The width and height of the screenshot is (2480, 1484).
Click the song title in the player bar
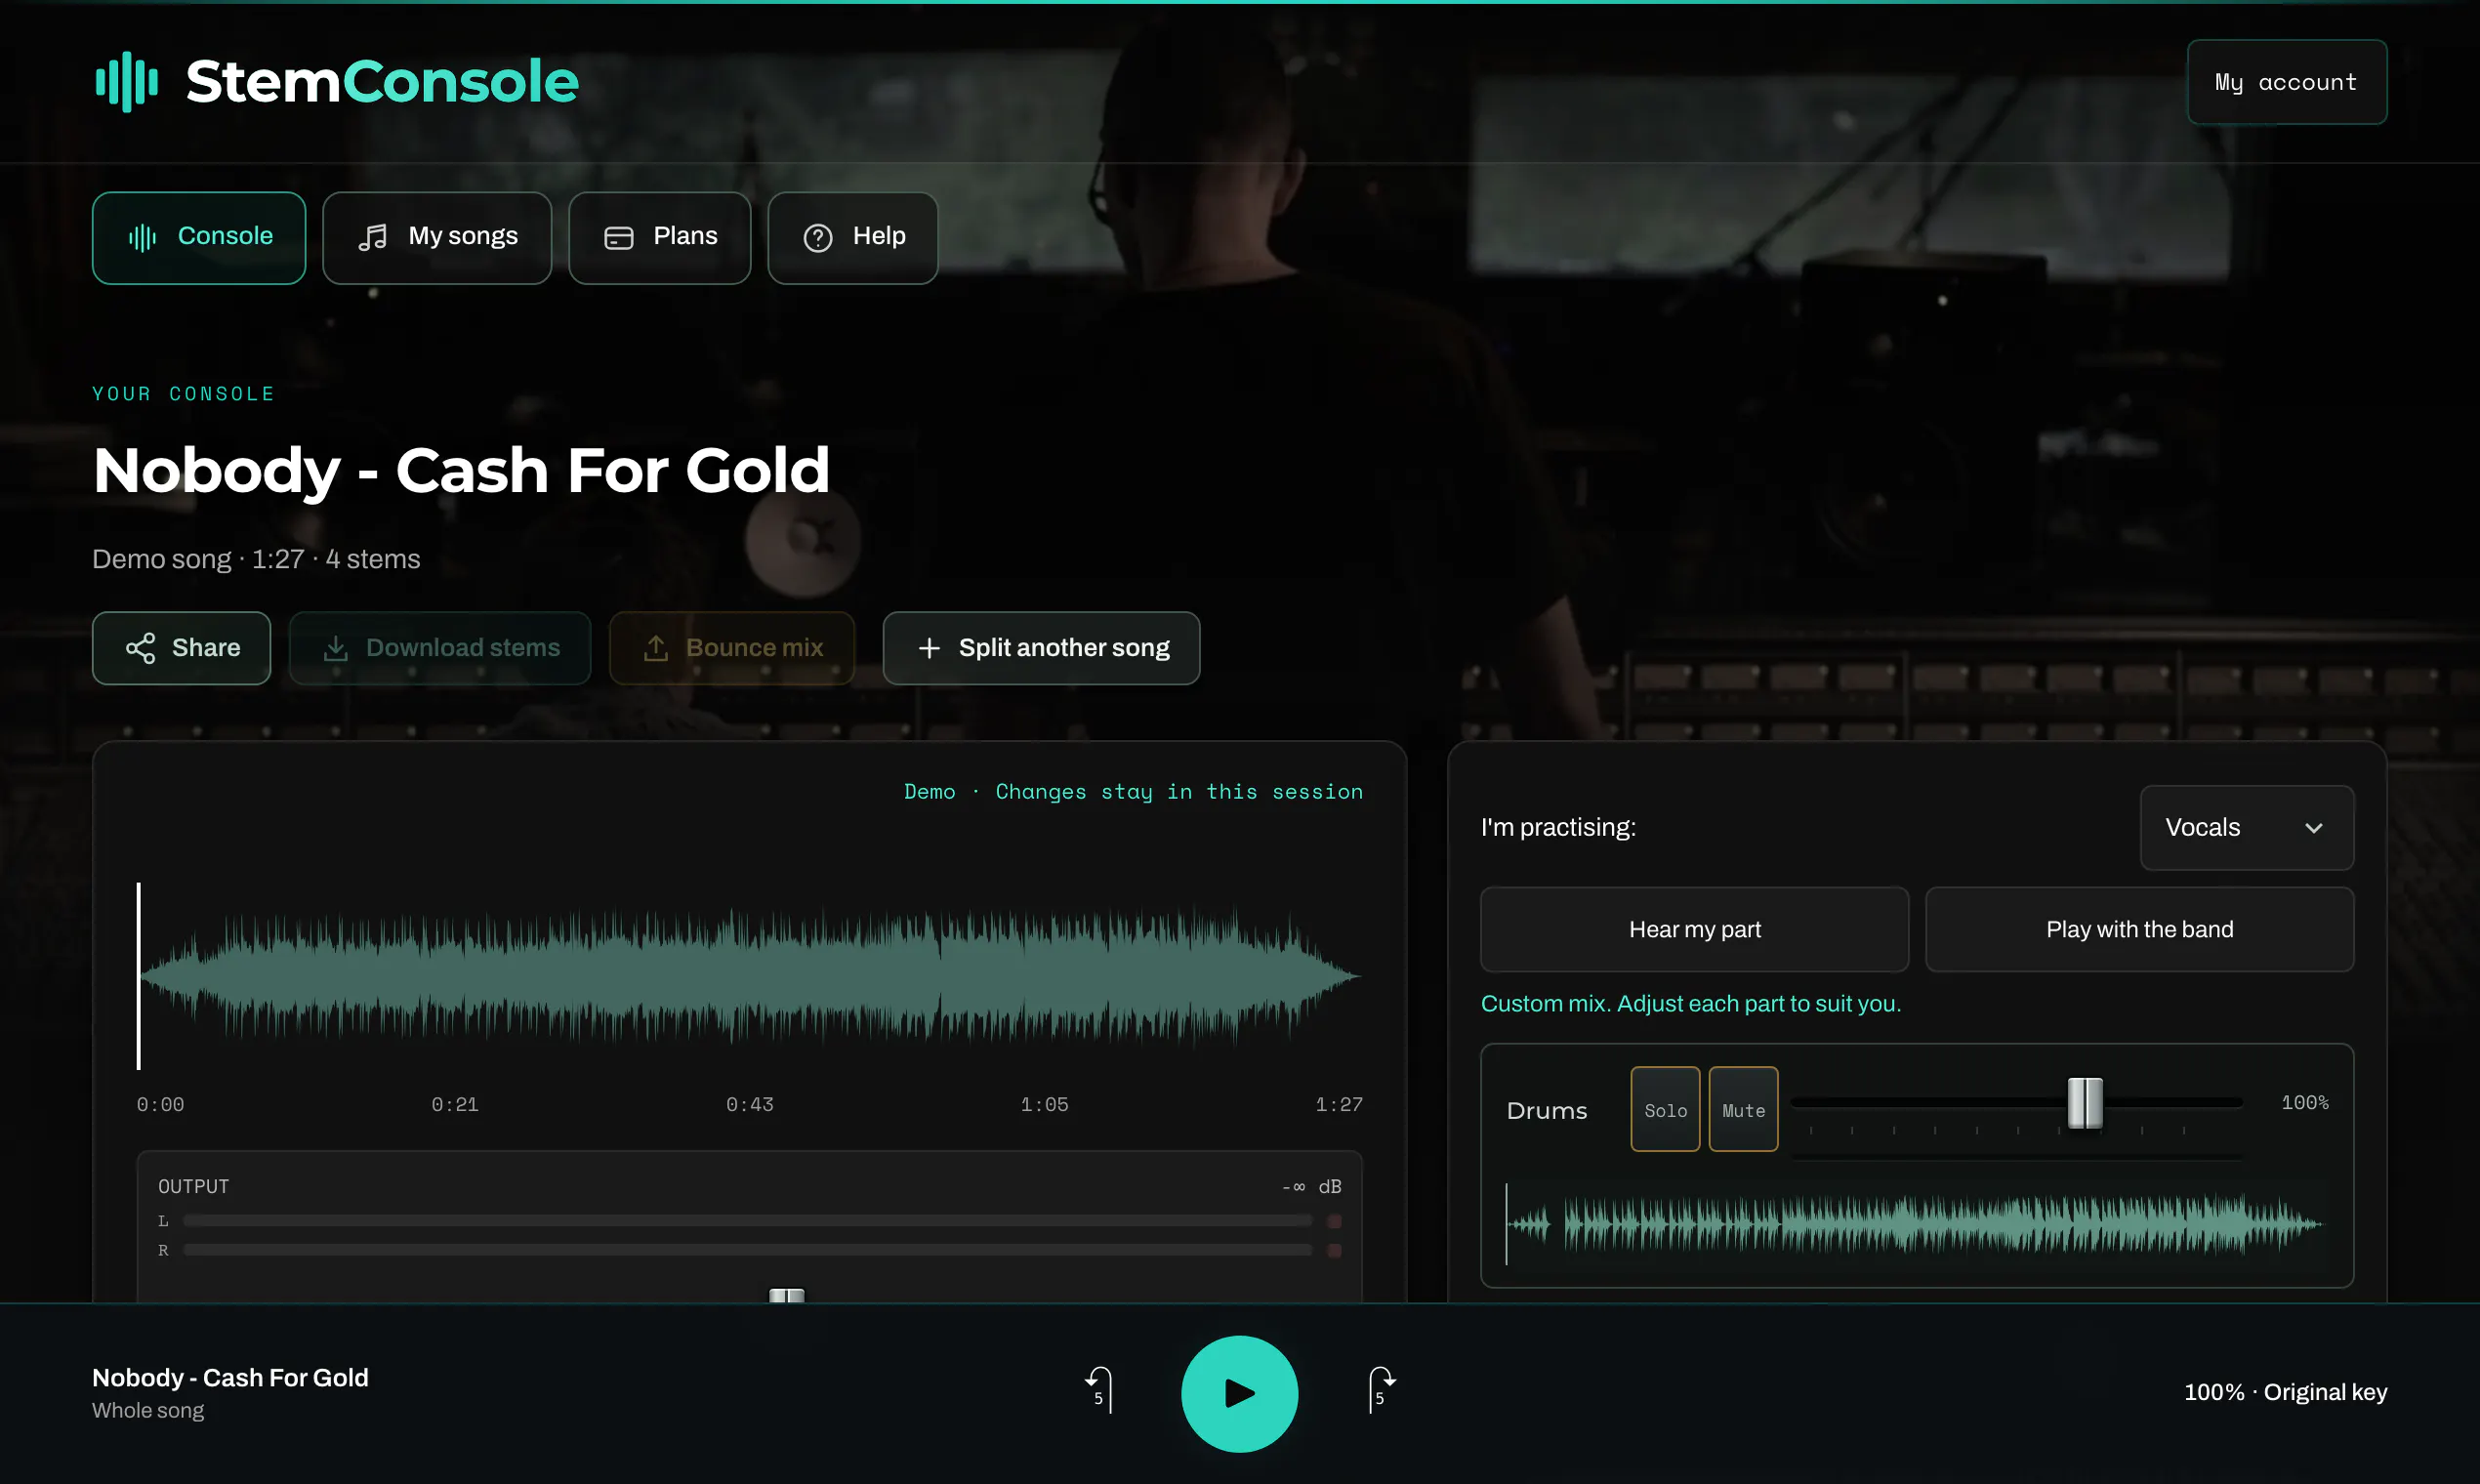(x=230, y=1377)
